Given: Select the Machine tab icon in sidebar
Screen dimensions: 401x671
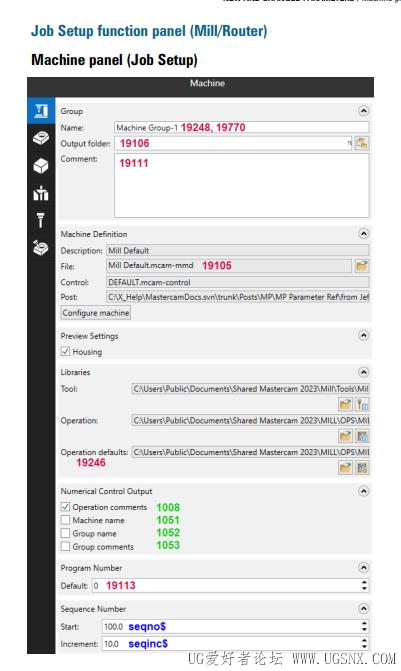Looking at the screenshot, I should point(41,111).
